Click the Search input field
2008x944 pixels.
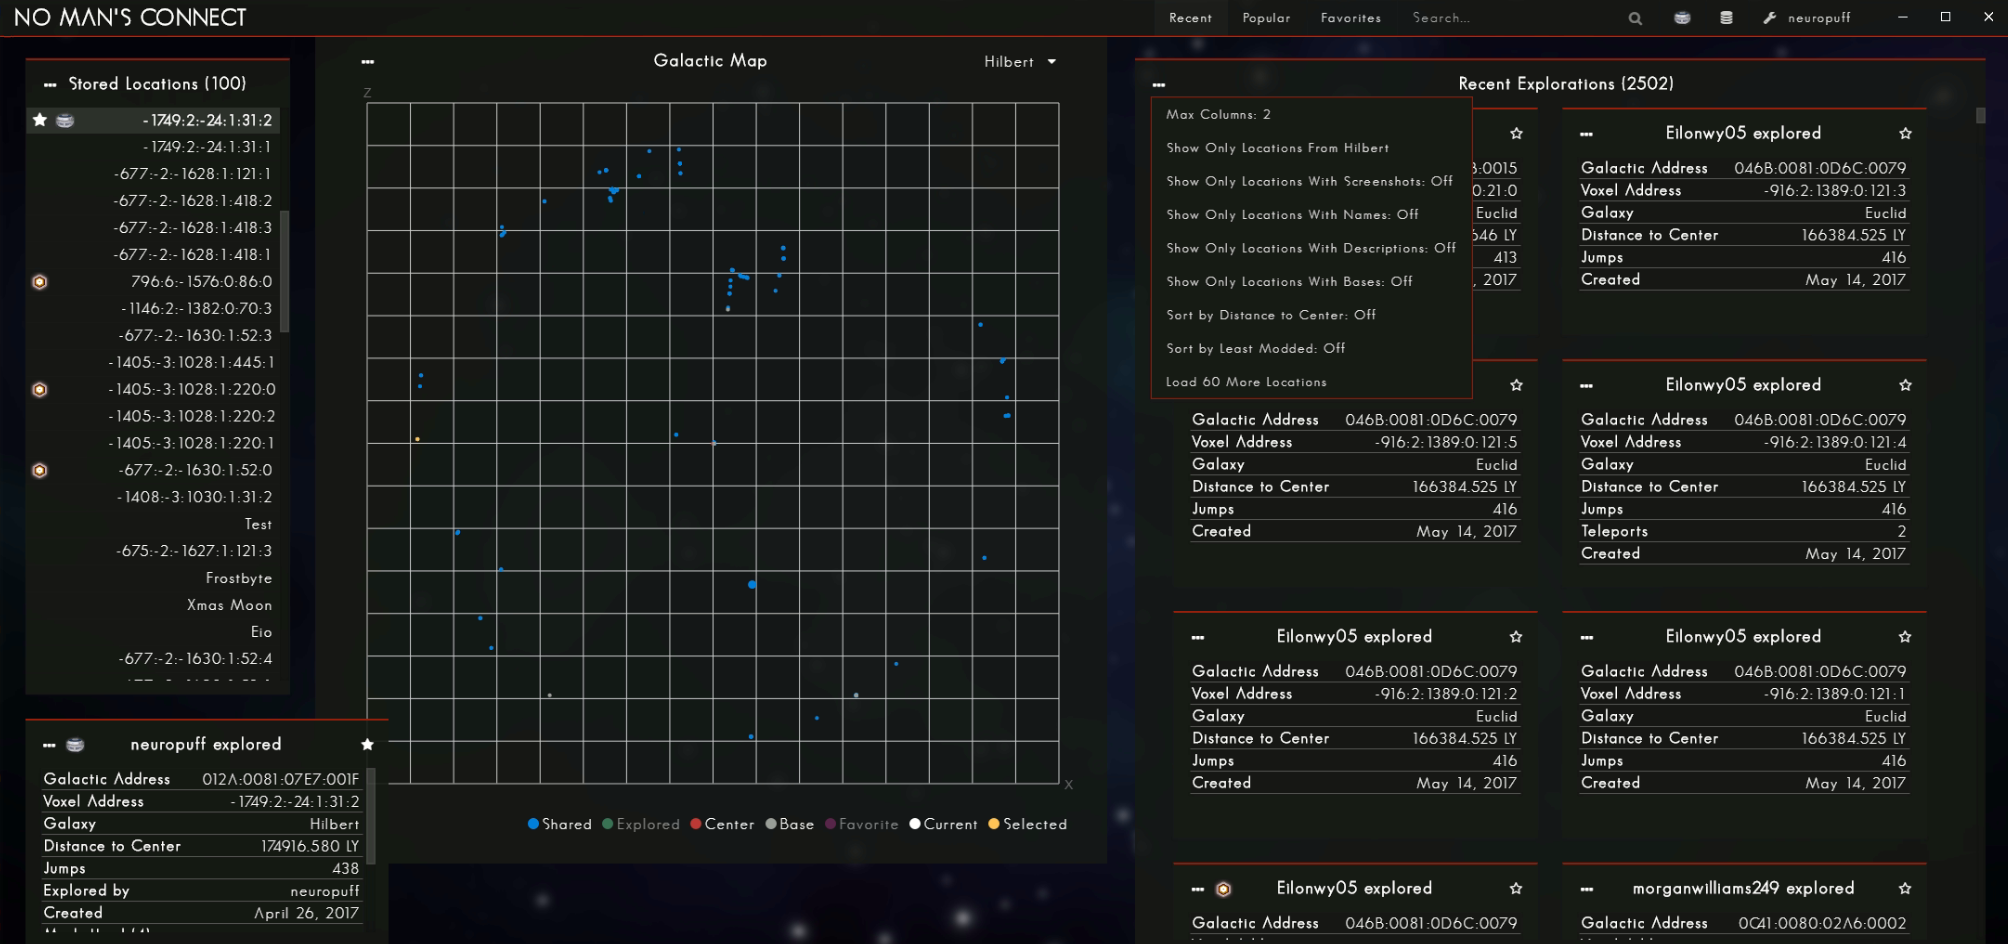[x=1510, y=18]
